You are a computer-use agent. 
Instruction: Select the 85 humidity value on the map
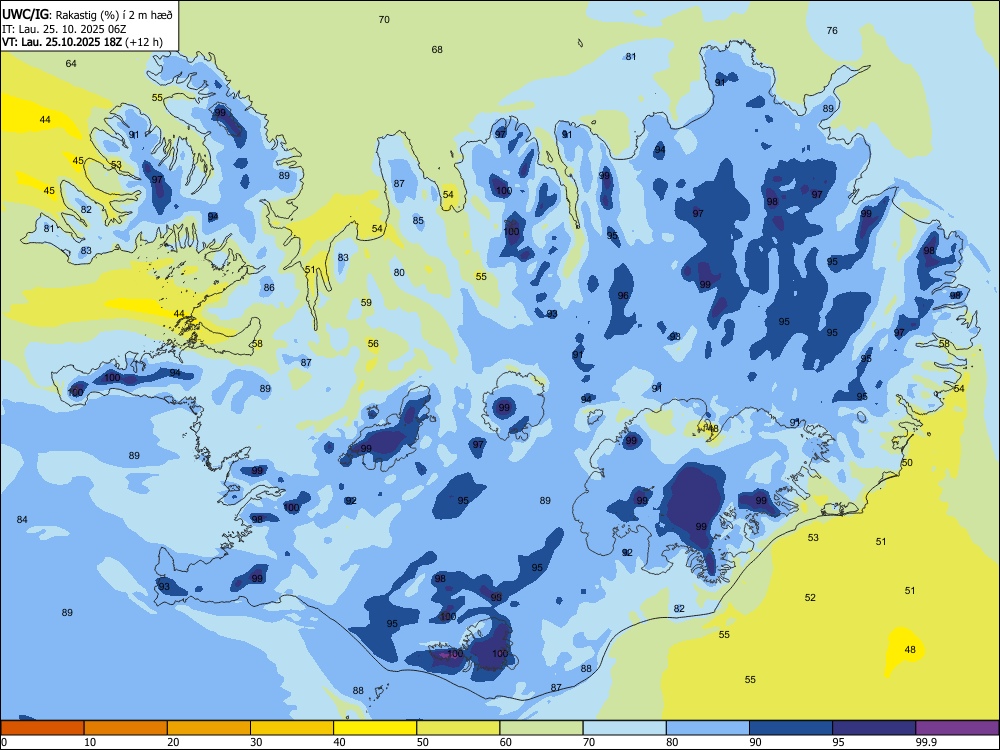pyautogui.click(x=418, y=221)
